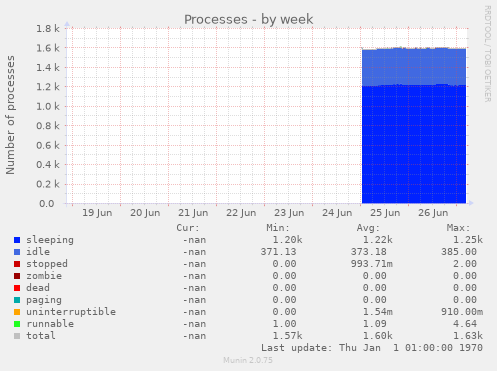
Task: Click the paging legend color swatch
Action: point(17,300)
